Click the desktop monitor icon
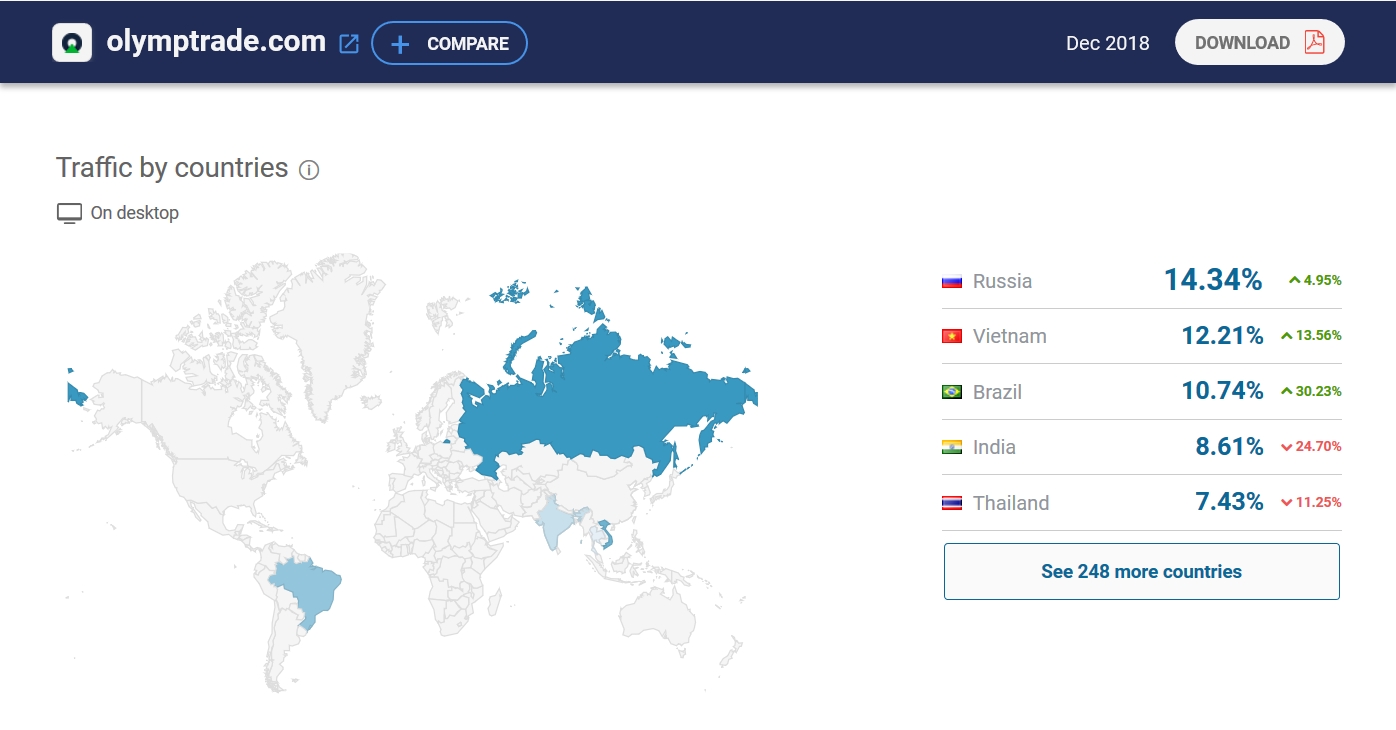The height and width of the screenshot is (730, 1396). click(x=69, y=213)
